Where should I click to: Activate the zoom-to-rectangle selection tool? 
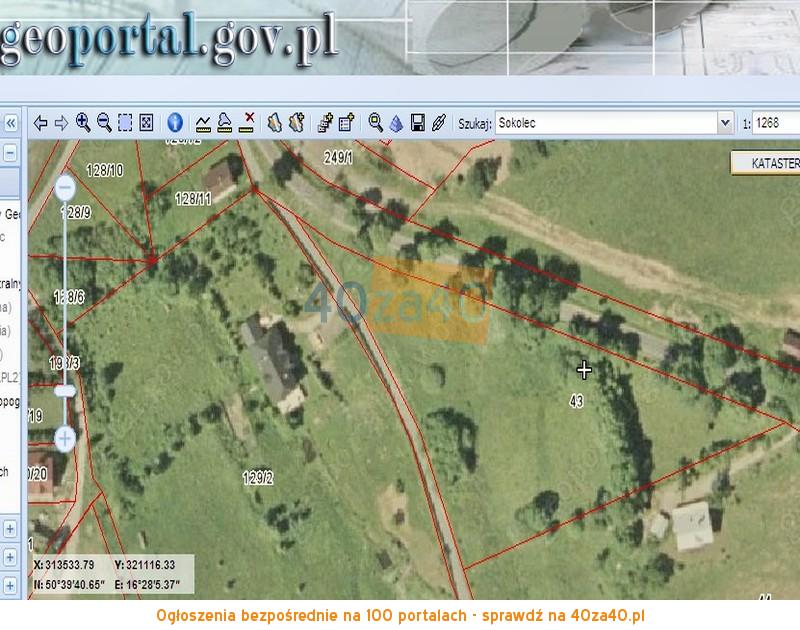(x=125, y=123)
